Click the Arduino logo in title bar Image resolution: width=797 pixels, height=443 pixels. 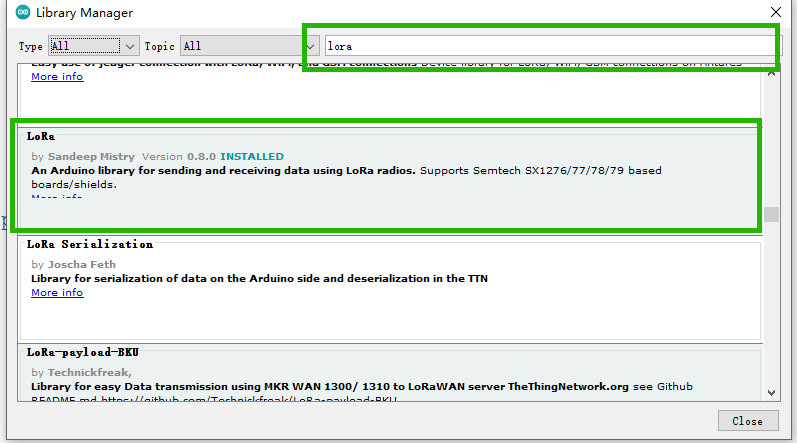click(22, 13)
